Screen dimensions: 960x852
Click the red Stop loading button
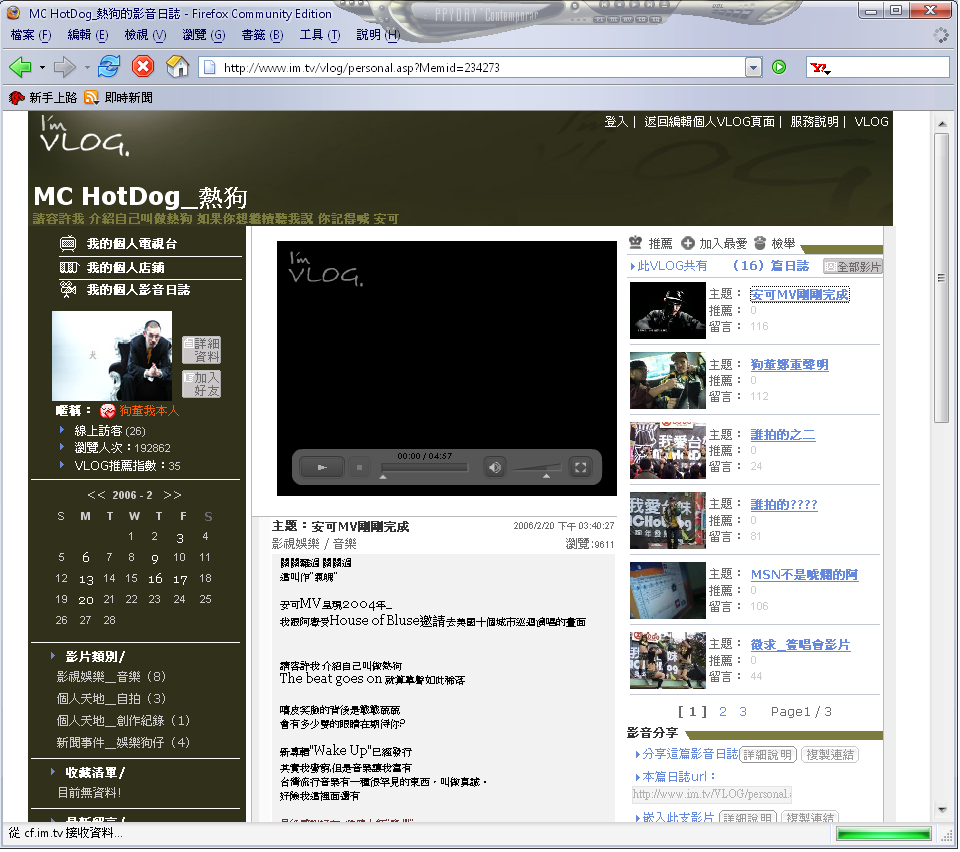click(143, 67)
